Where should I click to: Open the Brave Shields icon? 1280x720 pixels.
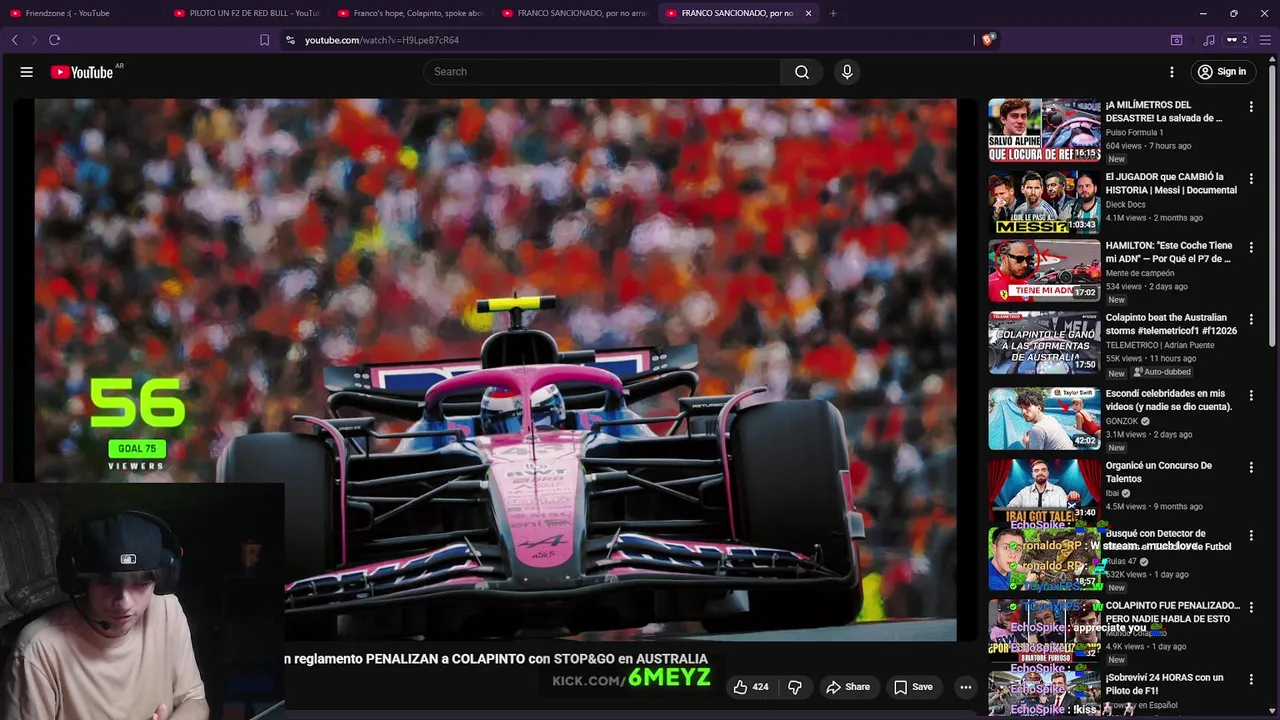(x=988, y=40)
